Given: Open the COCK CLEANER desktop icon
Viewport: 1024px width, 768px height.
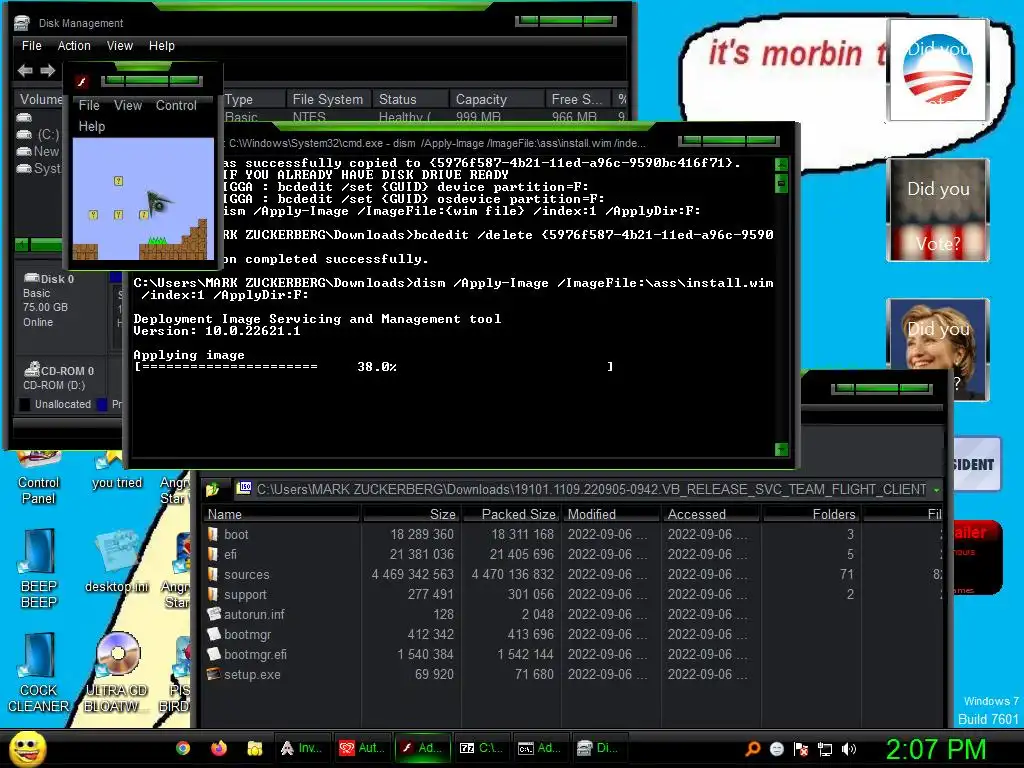Looking at the screenshot, I should click(x=39, y=673).
